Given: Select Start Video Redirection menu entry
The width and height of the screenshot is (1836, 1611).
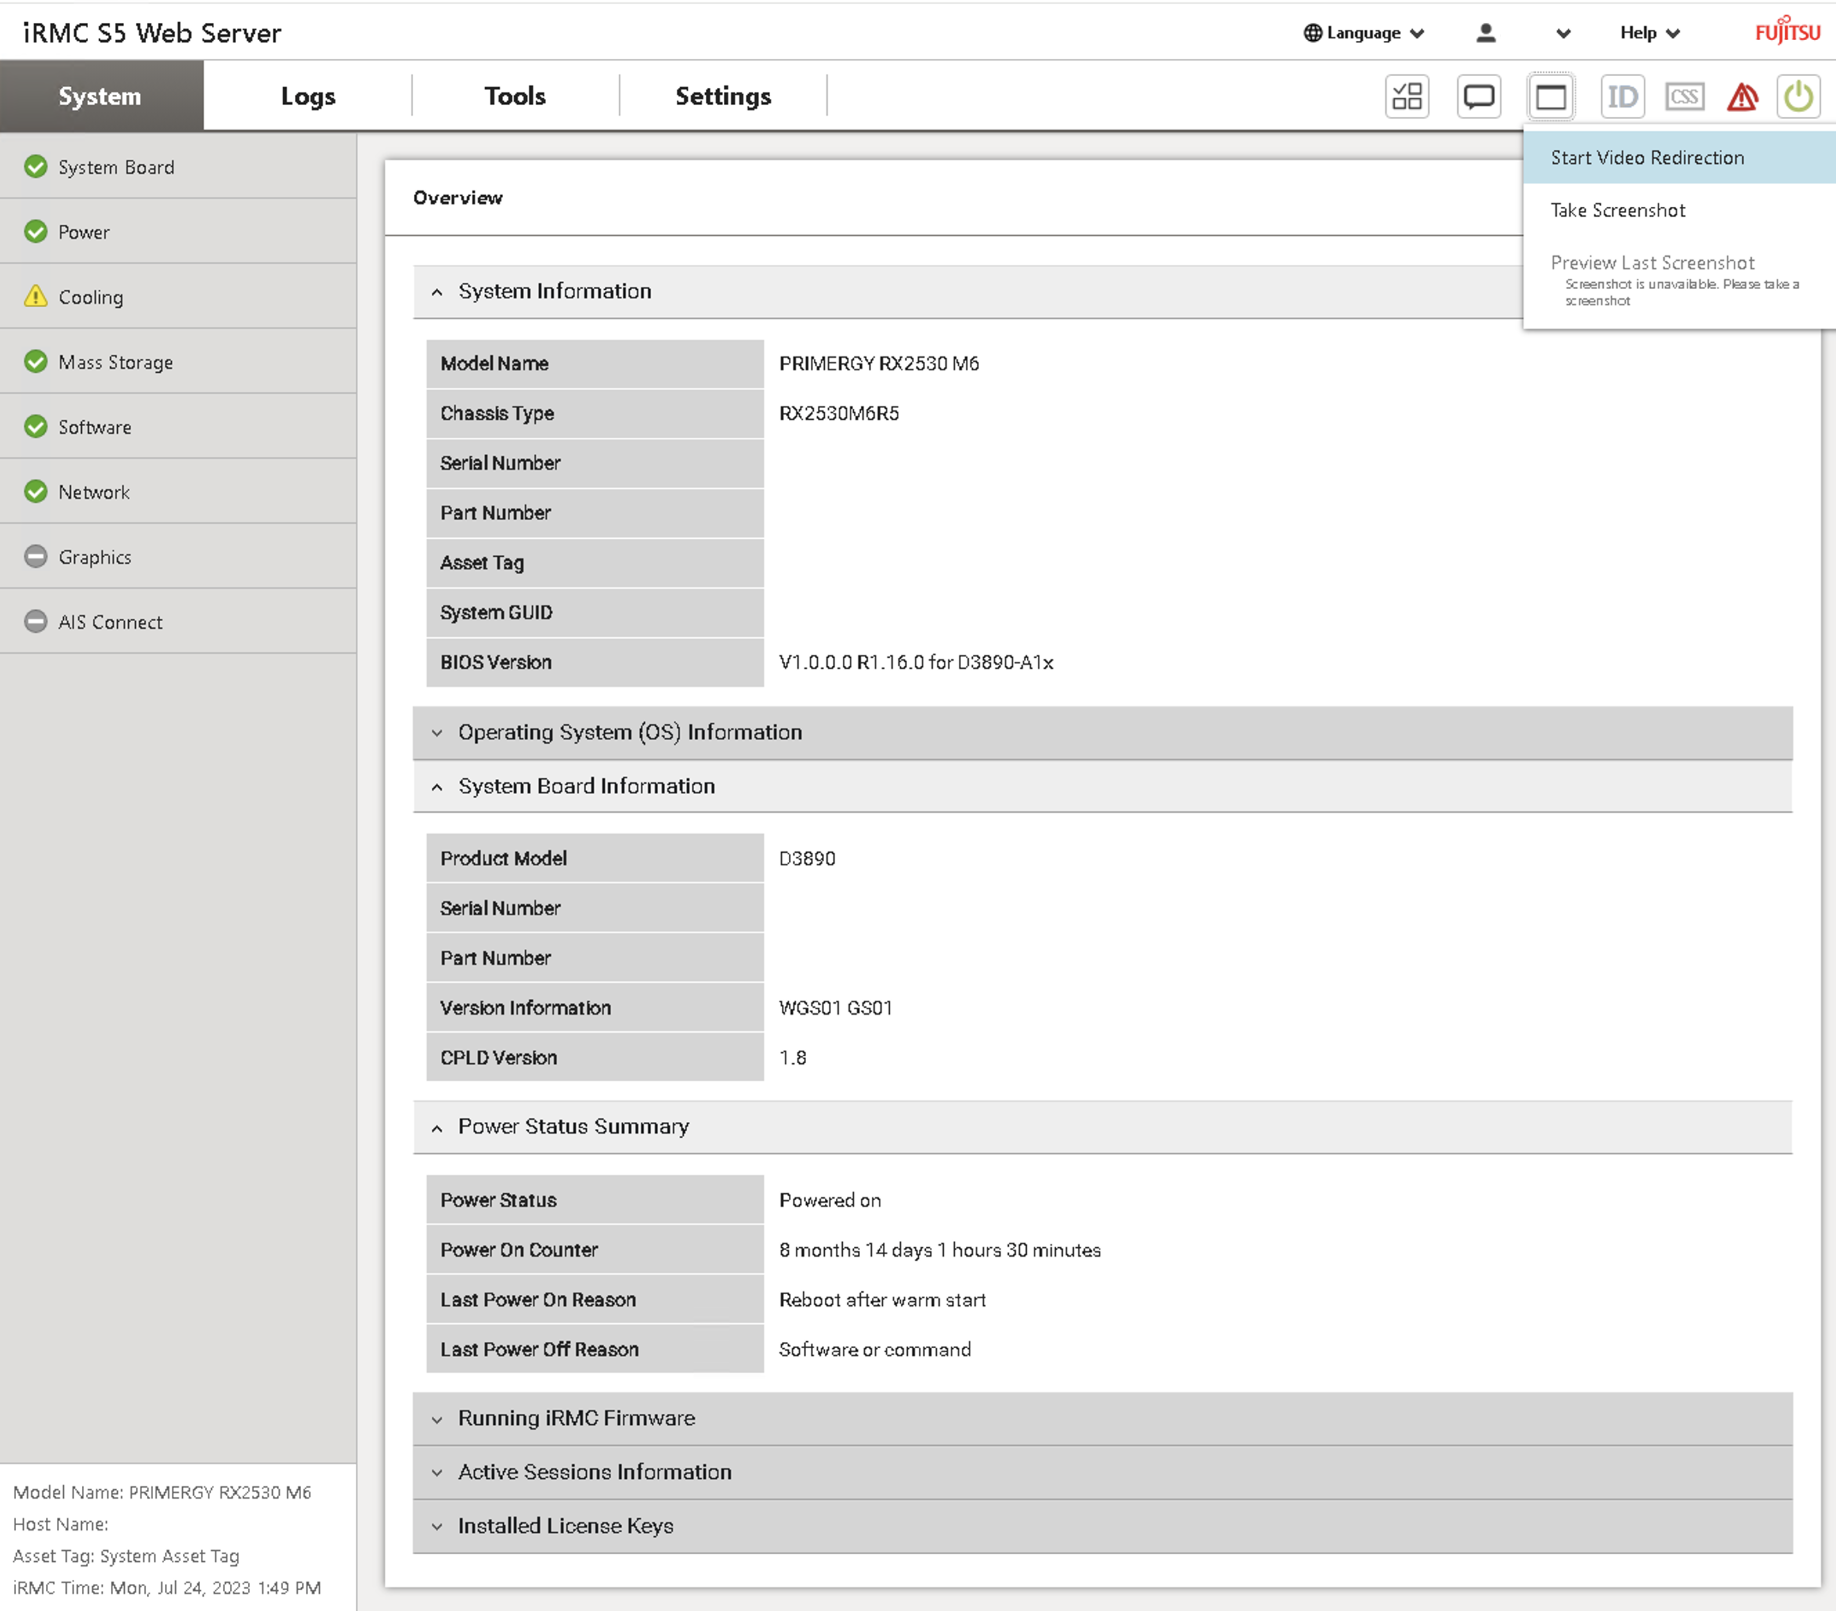Looking at the screenshot, I should pos(1679,157).
